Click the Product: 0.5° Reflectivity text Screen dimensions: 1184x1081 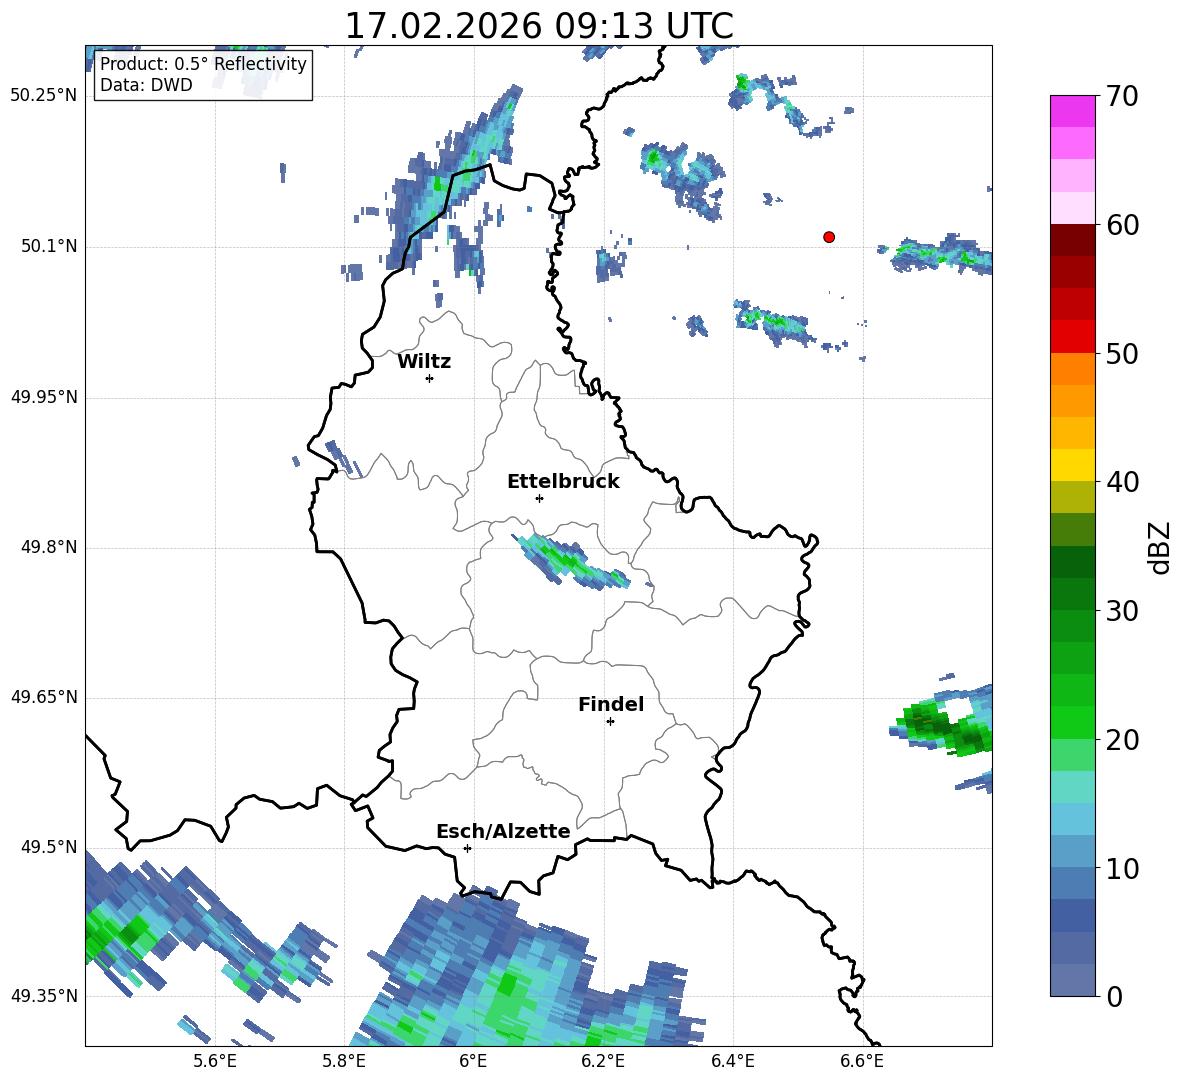click(x=203, y=63)
